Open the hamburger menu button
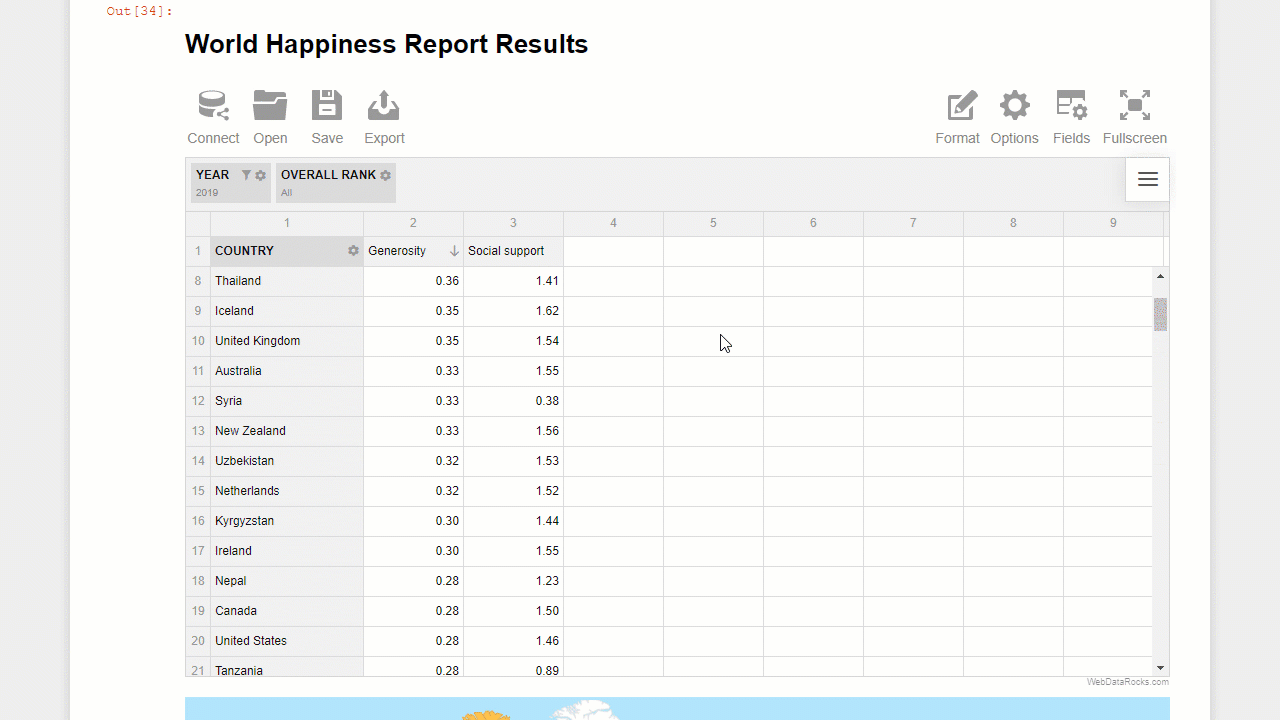 tap(1148, 179)
